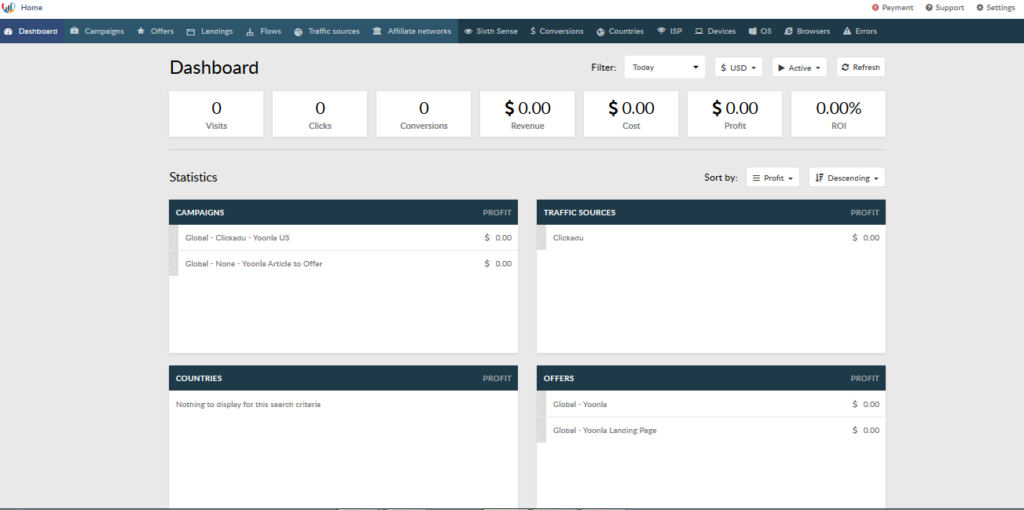Click the ISP wifi icon

[x=661, y=31]
